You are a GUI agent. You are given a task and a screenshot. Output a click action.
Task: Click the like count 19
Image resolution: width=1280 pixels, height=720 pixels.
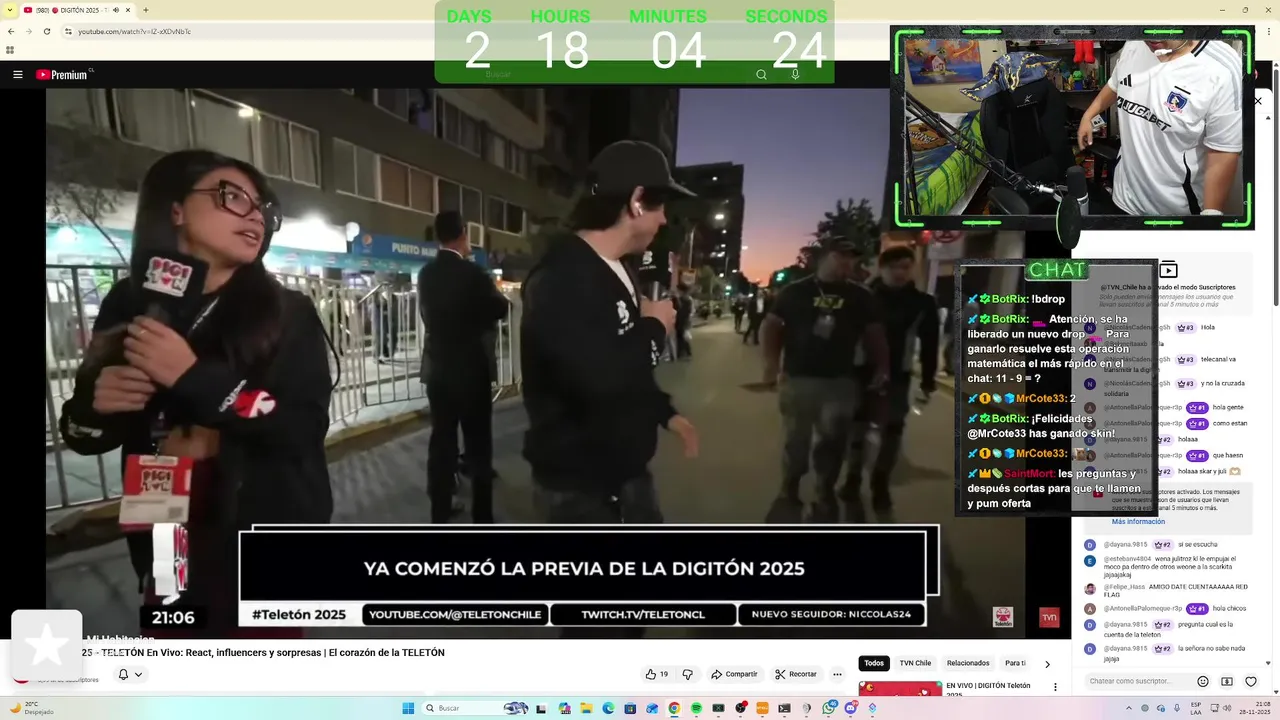tap(664, 674)
